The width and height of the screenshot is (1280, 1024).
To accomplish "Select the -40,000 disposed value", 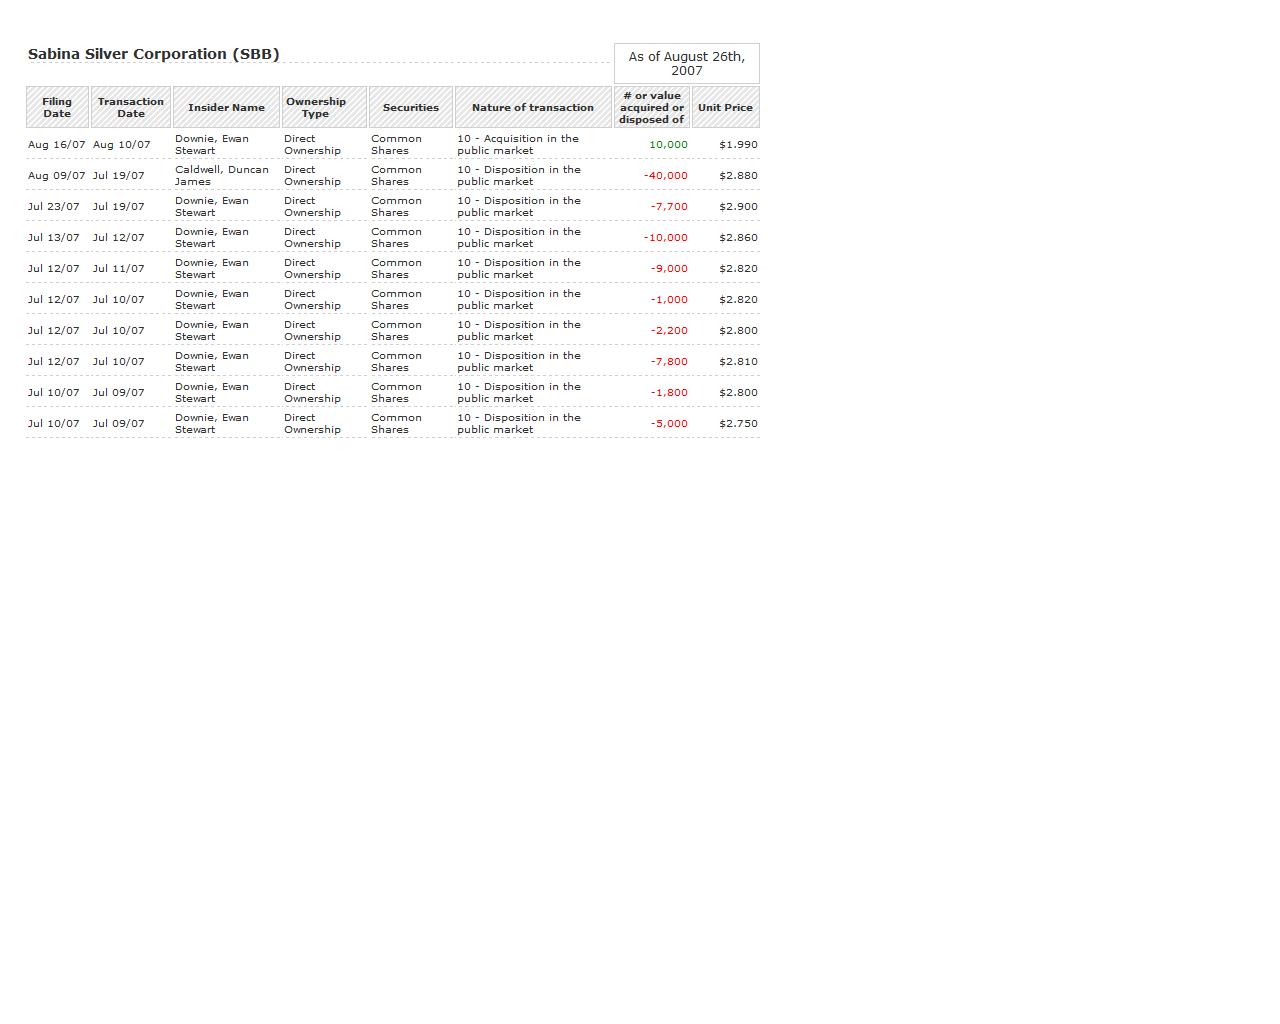I will (666, 176).
